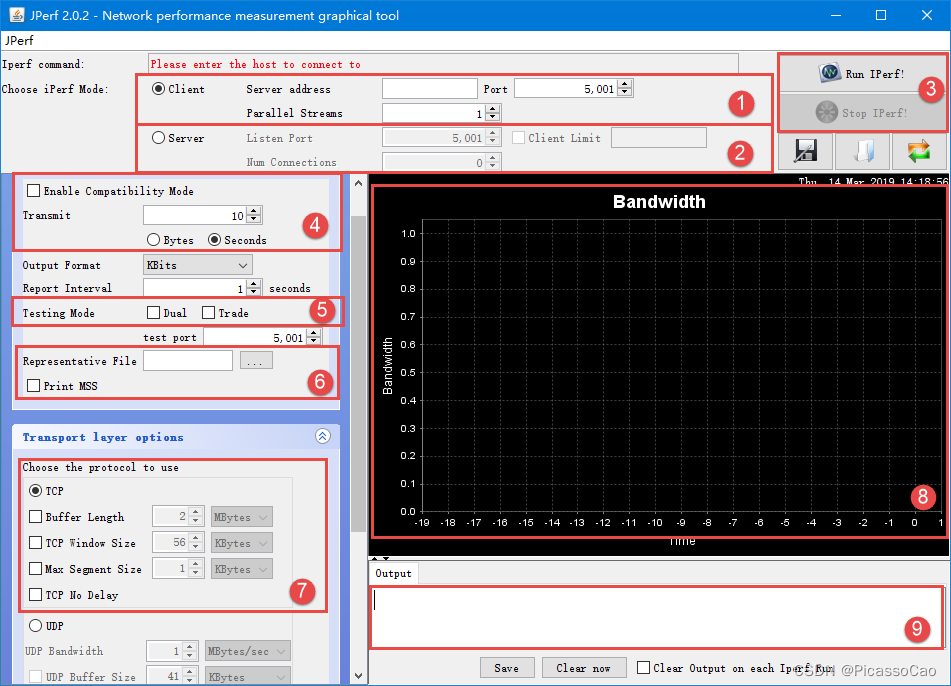Increase the Parallel Streams spinner value

[x=493, y=109]
